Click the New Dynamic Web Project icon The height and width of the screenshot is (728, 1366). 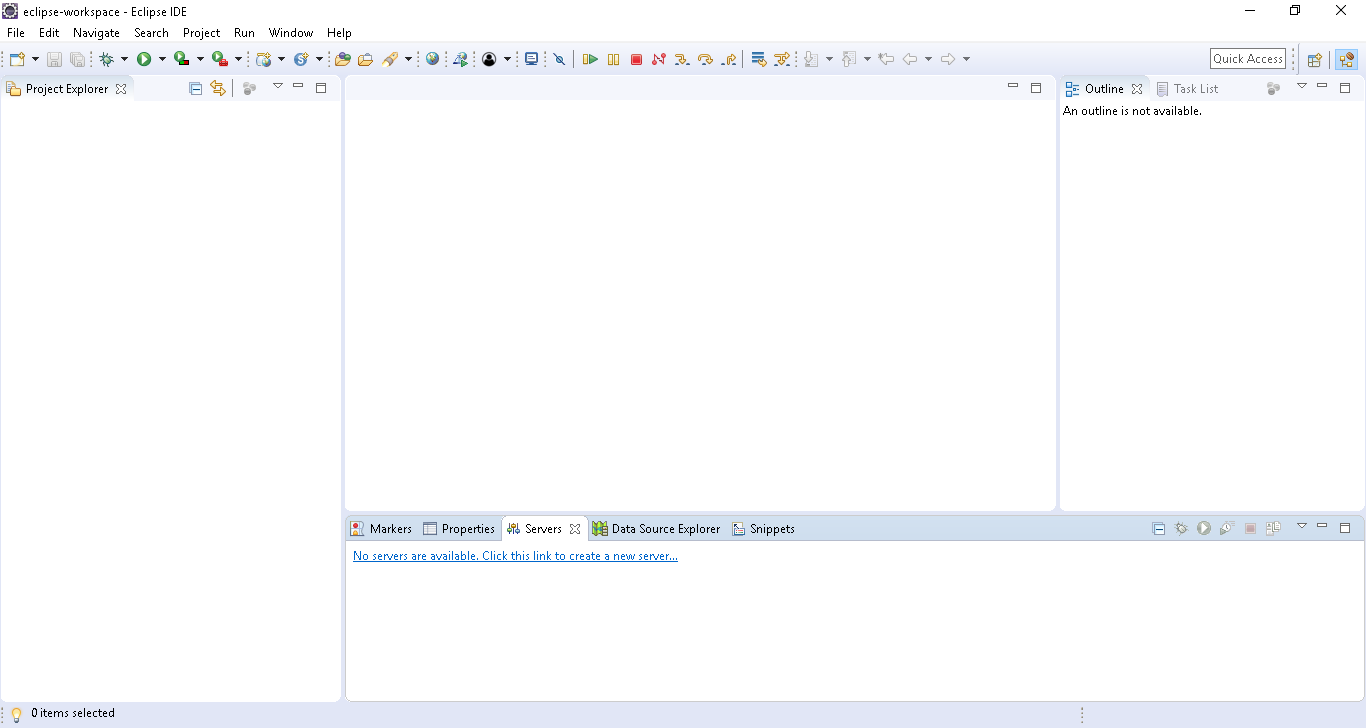click(x=264, y=59)
